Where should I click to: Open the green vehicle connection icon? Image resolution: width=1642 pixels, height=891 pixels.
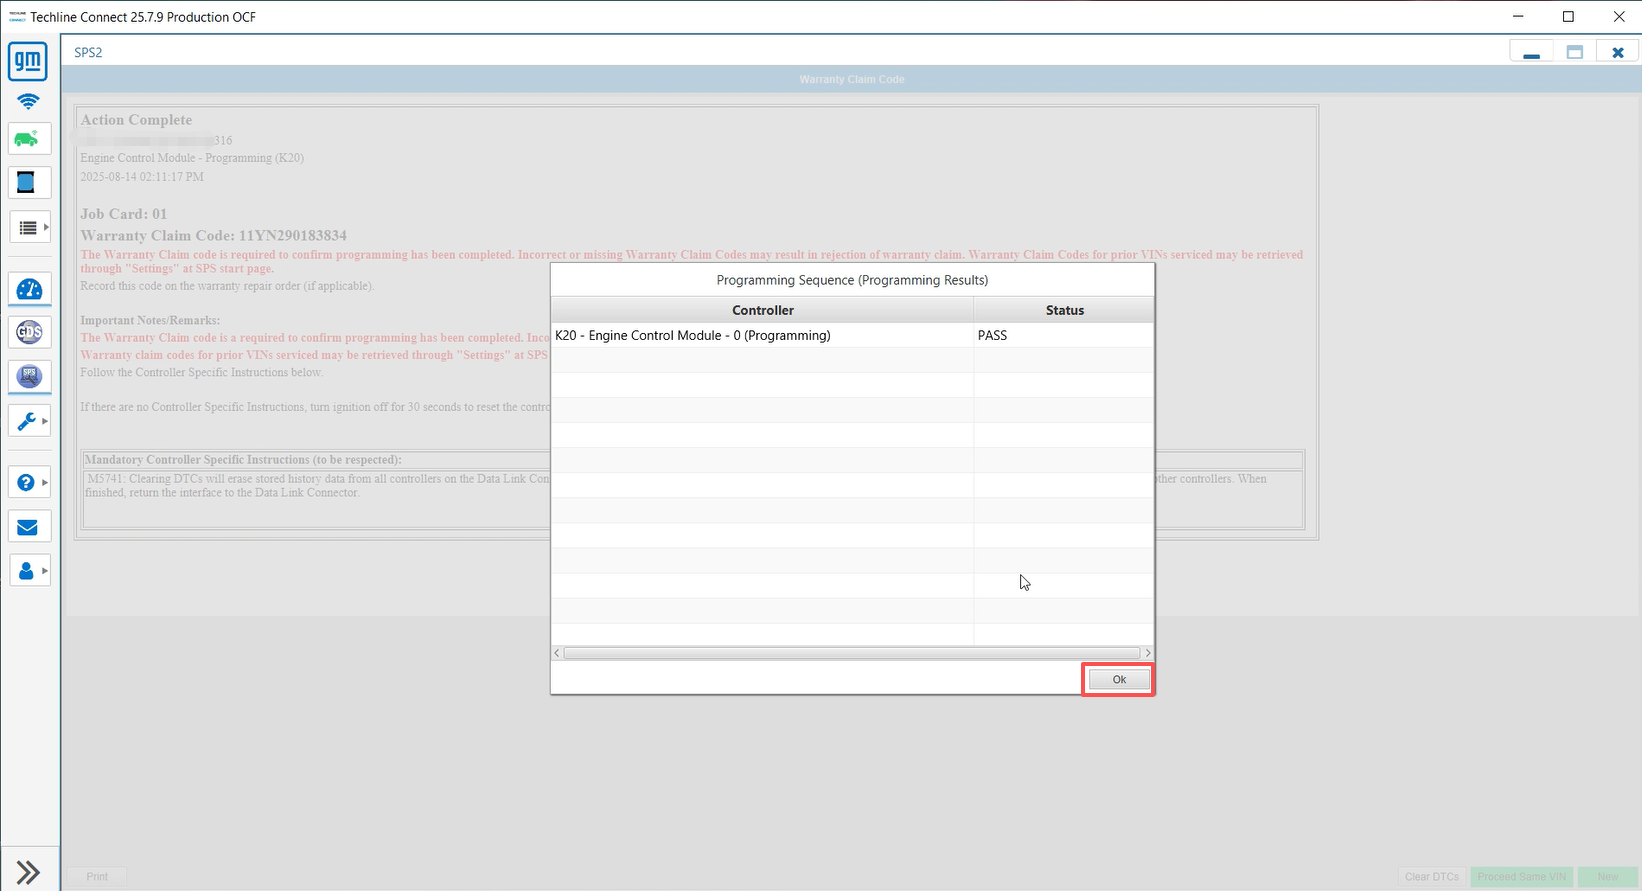tap(28, 139)
